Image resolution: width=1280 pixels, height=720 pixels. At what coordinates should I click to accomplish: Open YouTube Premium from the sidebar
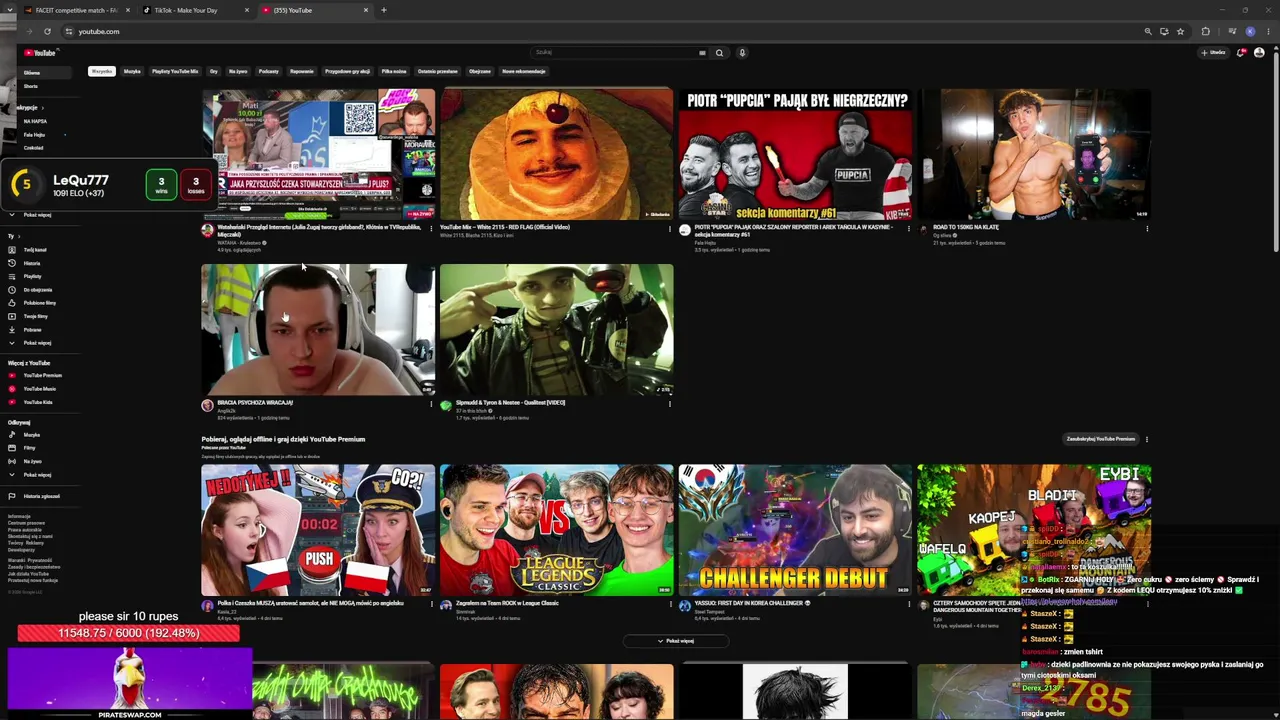(x=42, y=375)
